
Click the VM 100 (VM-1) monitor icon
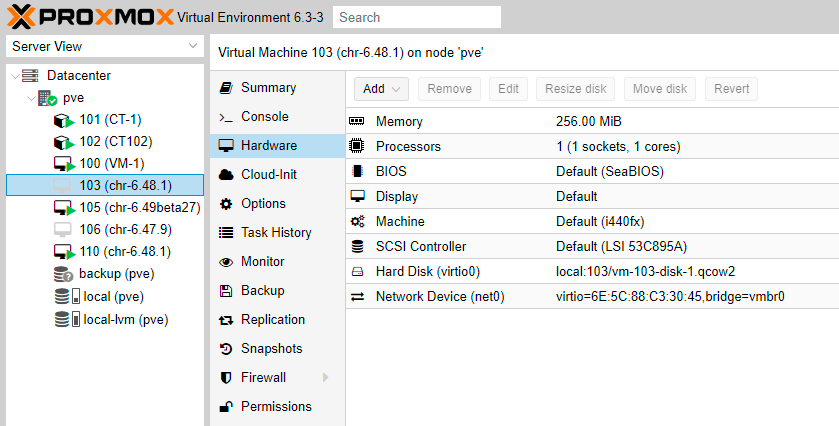[64, 163]
